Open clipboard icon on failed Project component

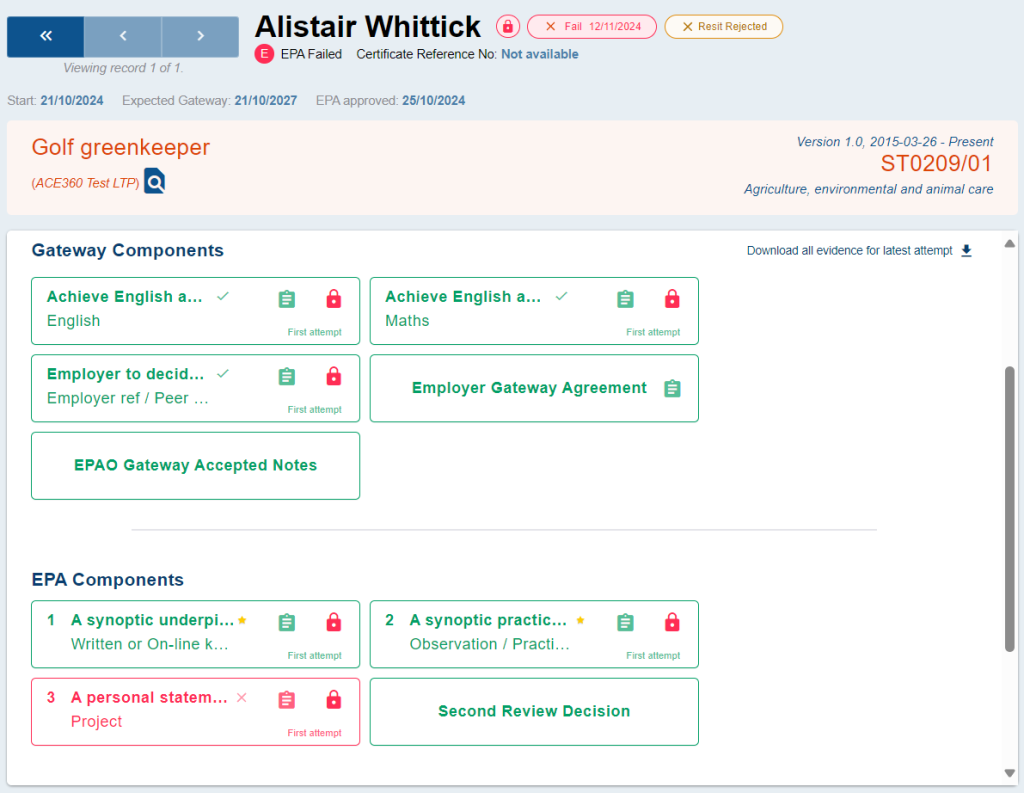287,700
